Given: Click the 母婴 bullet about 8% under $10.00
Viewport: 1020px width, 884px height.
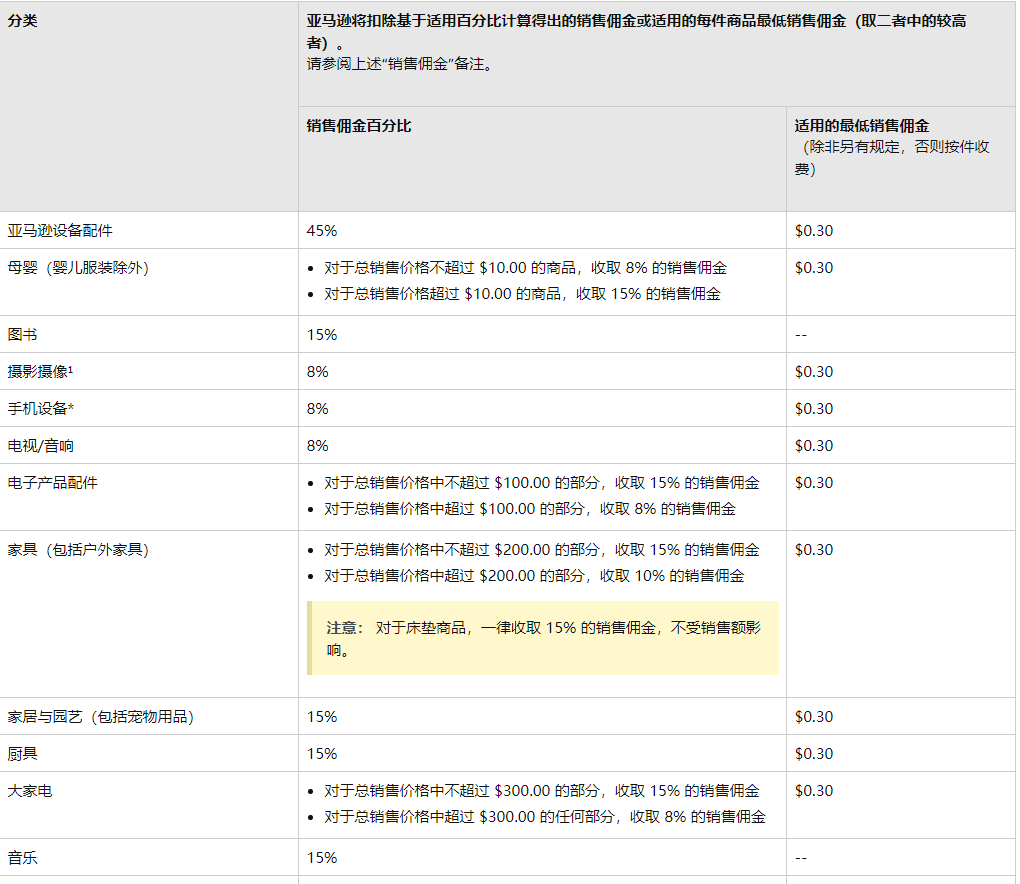Looking at the screenshot, I should 525,267.
